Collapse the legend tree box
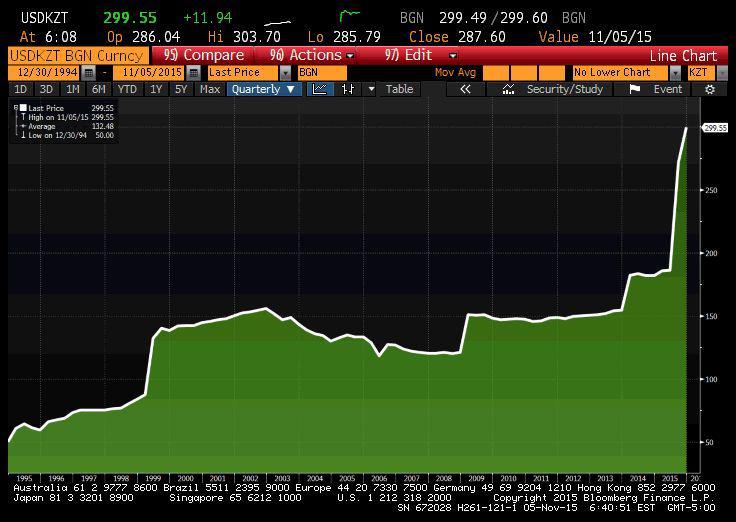736x522 pixels. coord(15,107)
